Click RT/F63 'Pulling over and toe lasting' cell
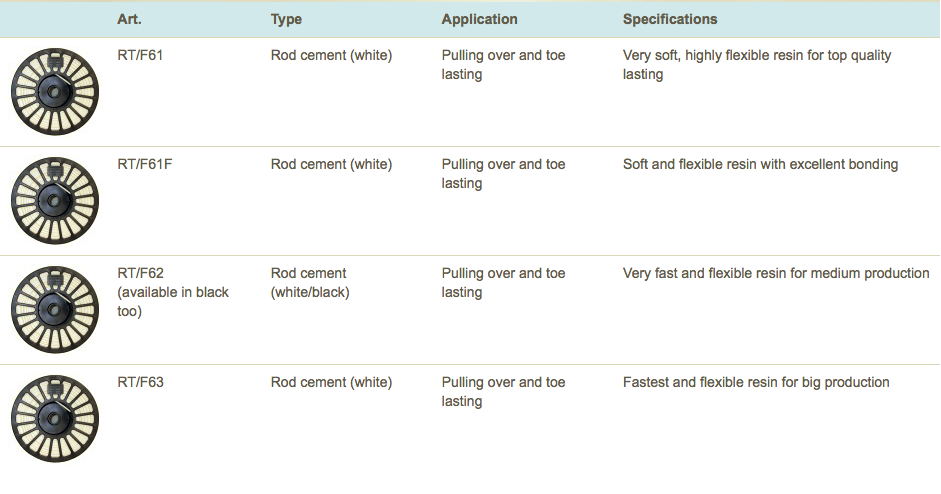The width and height of the screenshot is (941, 494). pyautogui.click(x=504, y=392)
